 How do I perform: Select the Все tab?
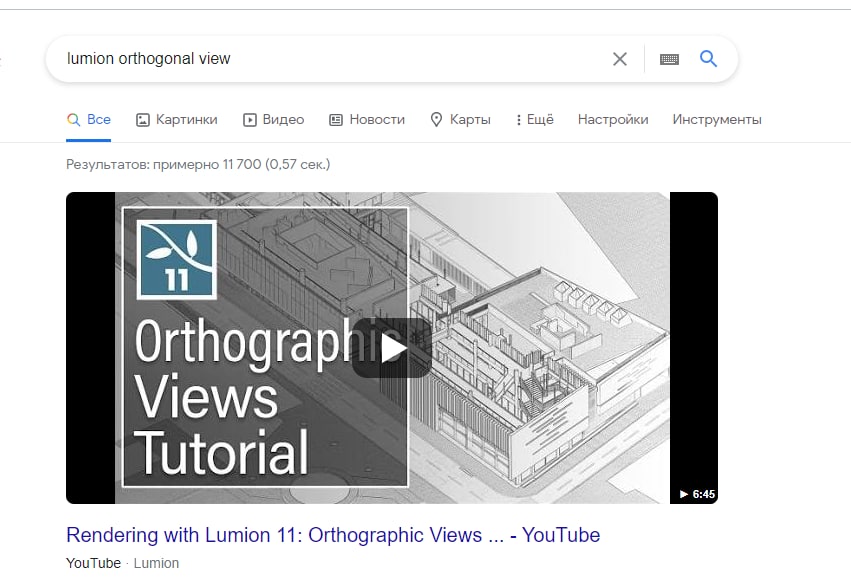[x=88, y=119]
